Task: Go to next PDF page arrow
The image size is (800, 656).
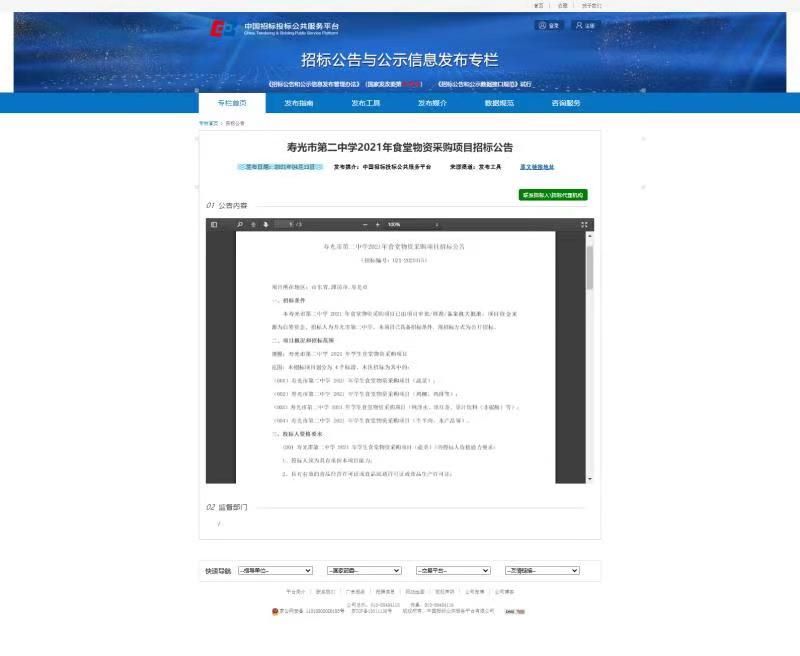Action: (x=266, y=225)
